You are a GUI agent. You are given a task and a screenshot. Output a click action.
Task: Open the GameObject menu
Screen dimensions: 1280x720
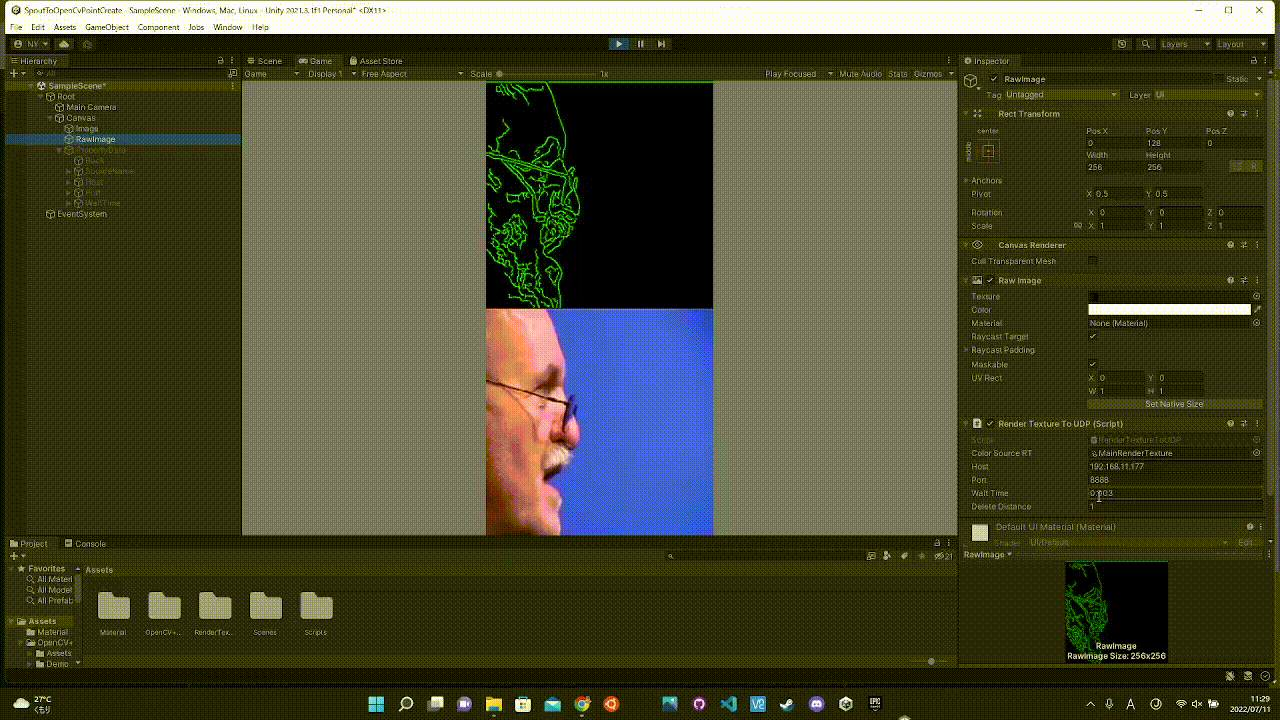coord(107,27)
